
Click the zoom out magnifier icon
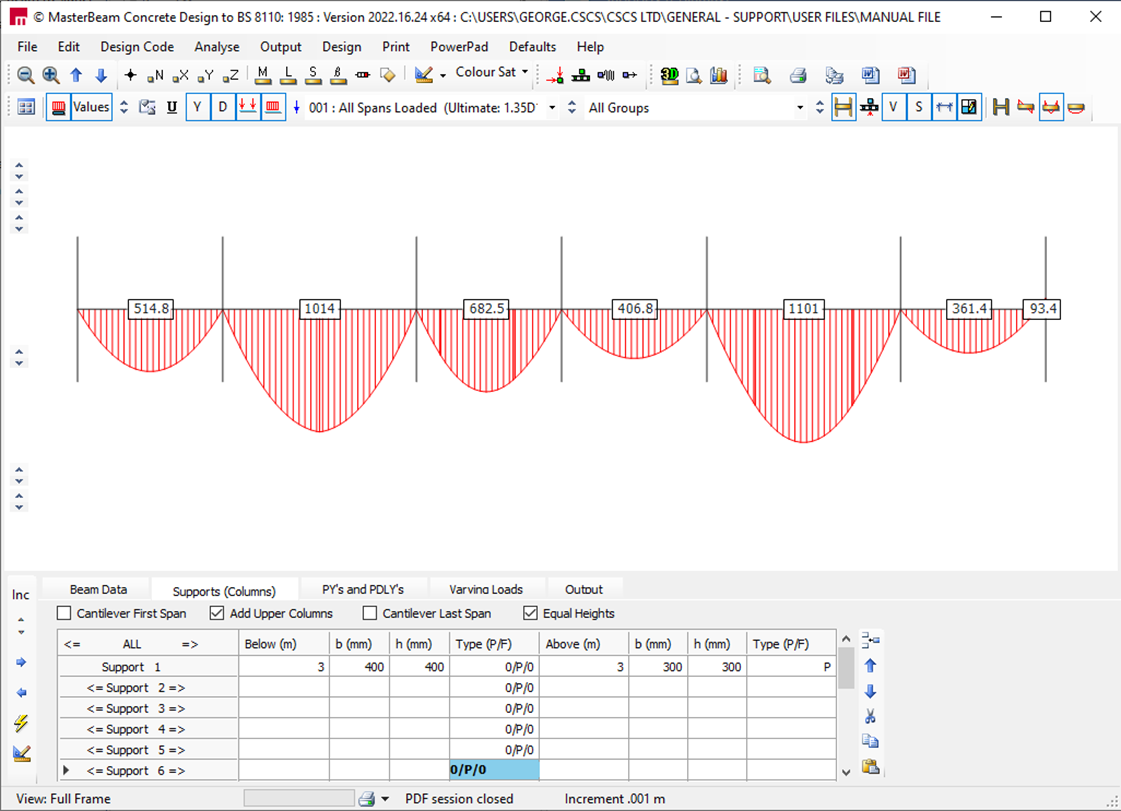click(x=26, y=75)
